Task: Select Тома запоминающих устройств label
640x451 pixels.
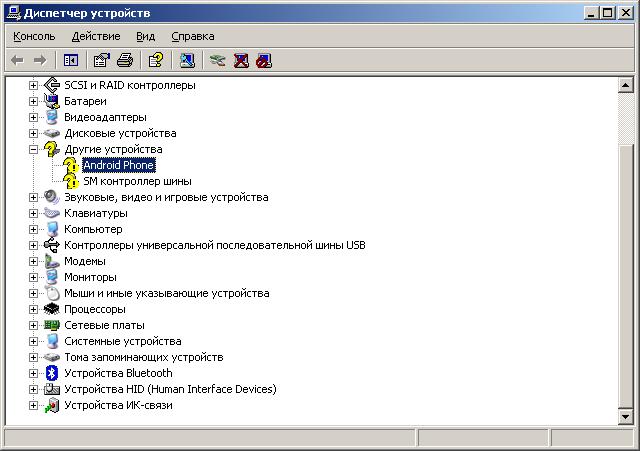Action: tap(144, 358)
